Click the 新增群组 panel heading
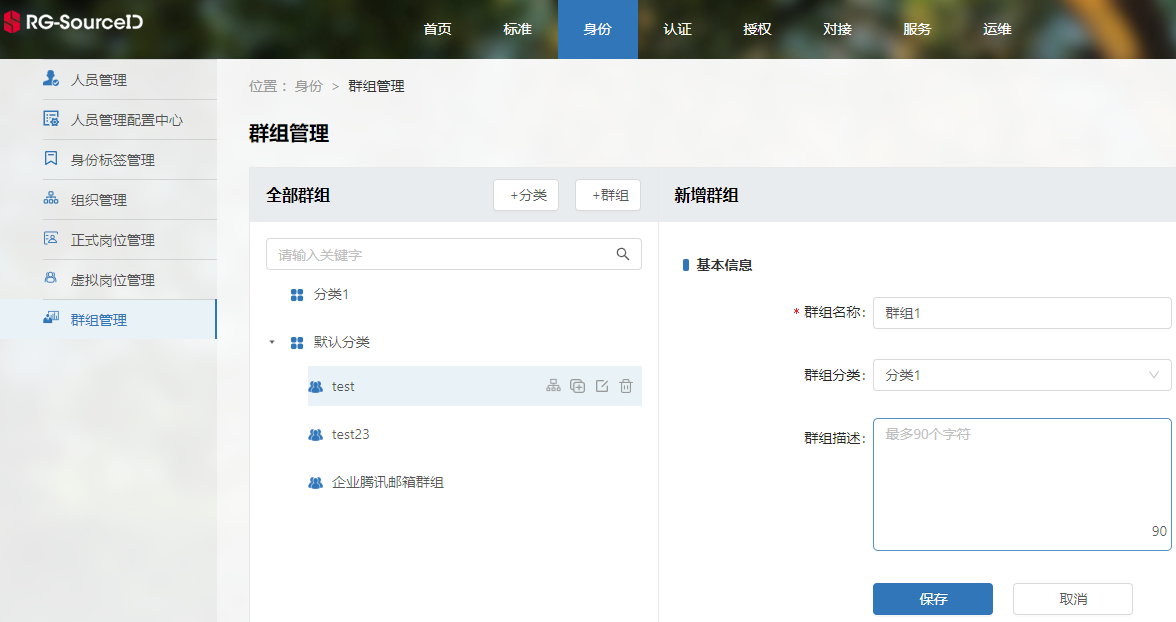Image resolution: width=1176 pixels, height=622 pixels. [706, 196]
